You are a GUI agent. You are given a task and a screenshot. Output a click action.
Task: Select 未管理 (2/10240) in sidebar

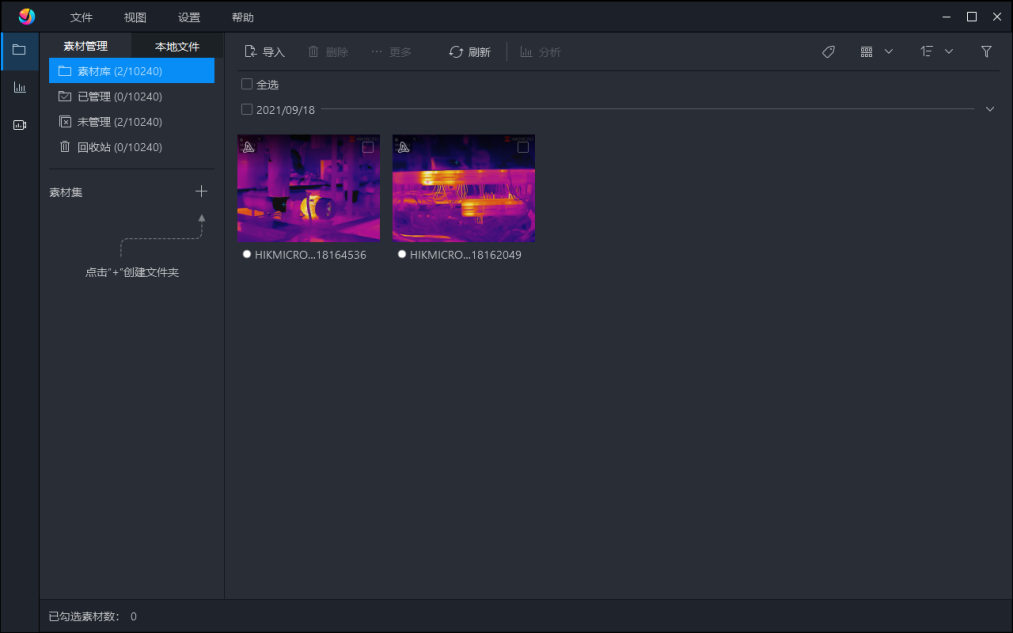click(132, 121)
